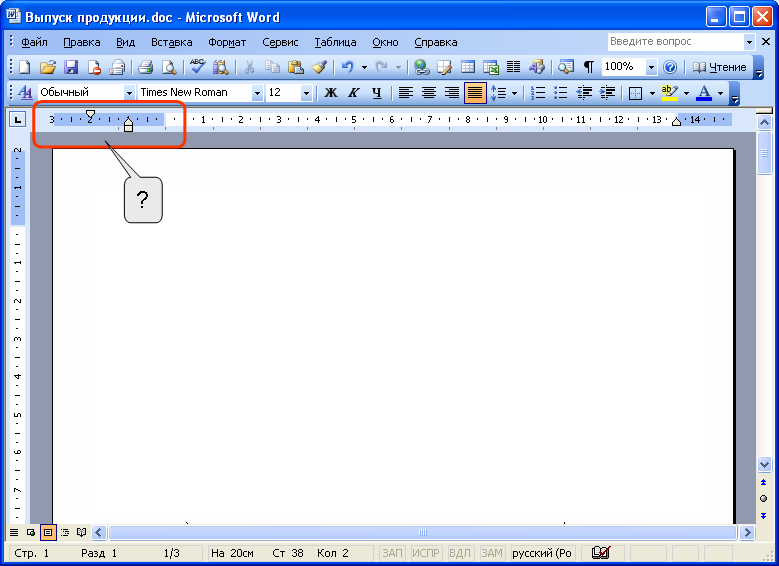This screenshot has height=566, width=779.
Task: Click the Print icon
Action: 146,67
